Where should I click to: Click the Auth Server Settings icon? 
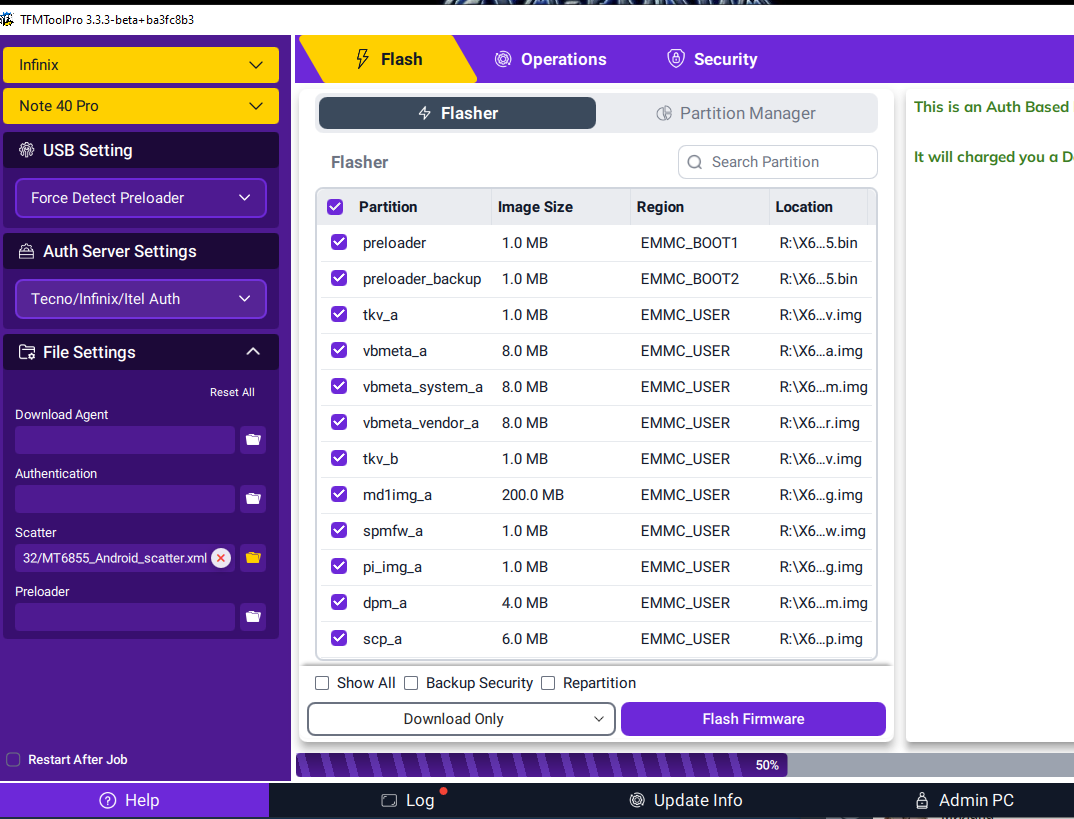coord(26,251)
